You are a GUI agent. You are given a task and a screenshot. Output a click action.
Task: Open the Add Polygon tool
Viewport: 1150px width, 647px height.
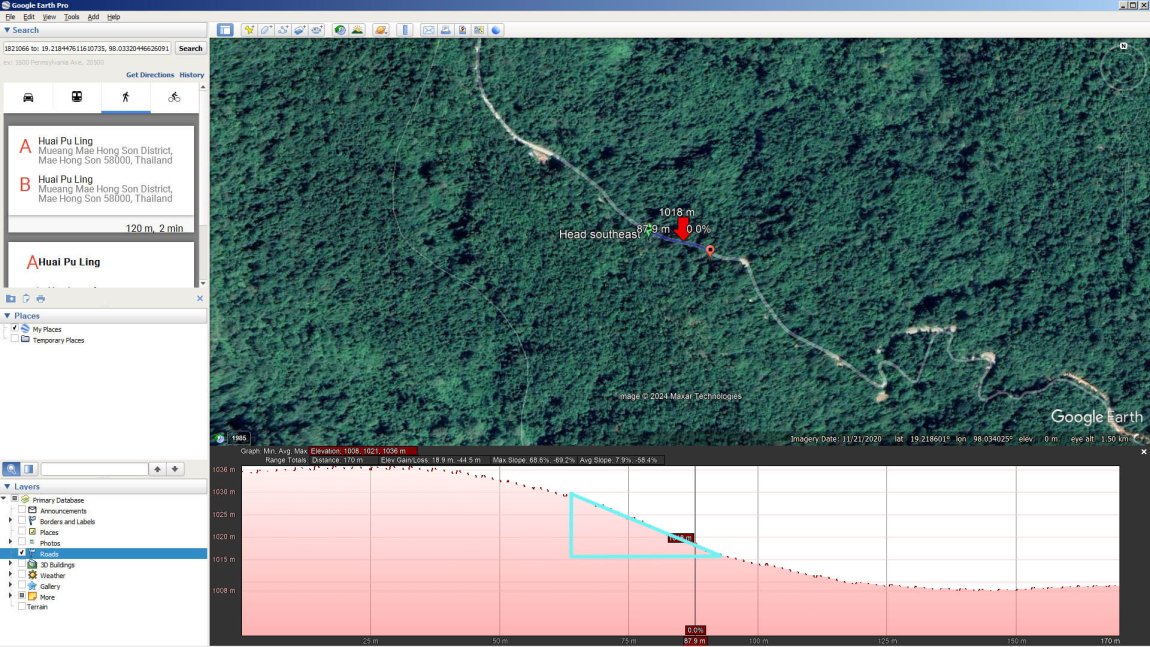(265, 30)
